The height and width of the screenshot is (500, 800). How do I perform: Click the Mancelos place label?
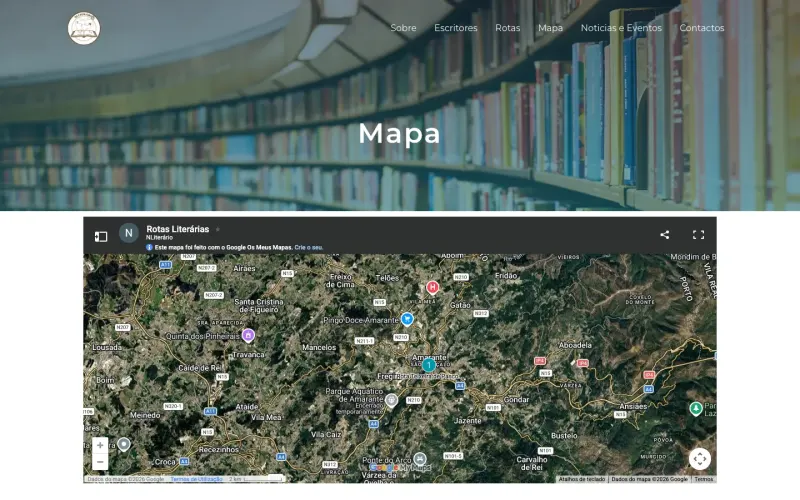[319, 347]
